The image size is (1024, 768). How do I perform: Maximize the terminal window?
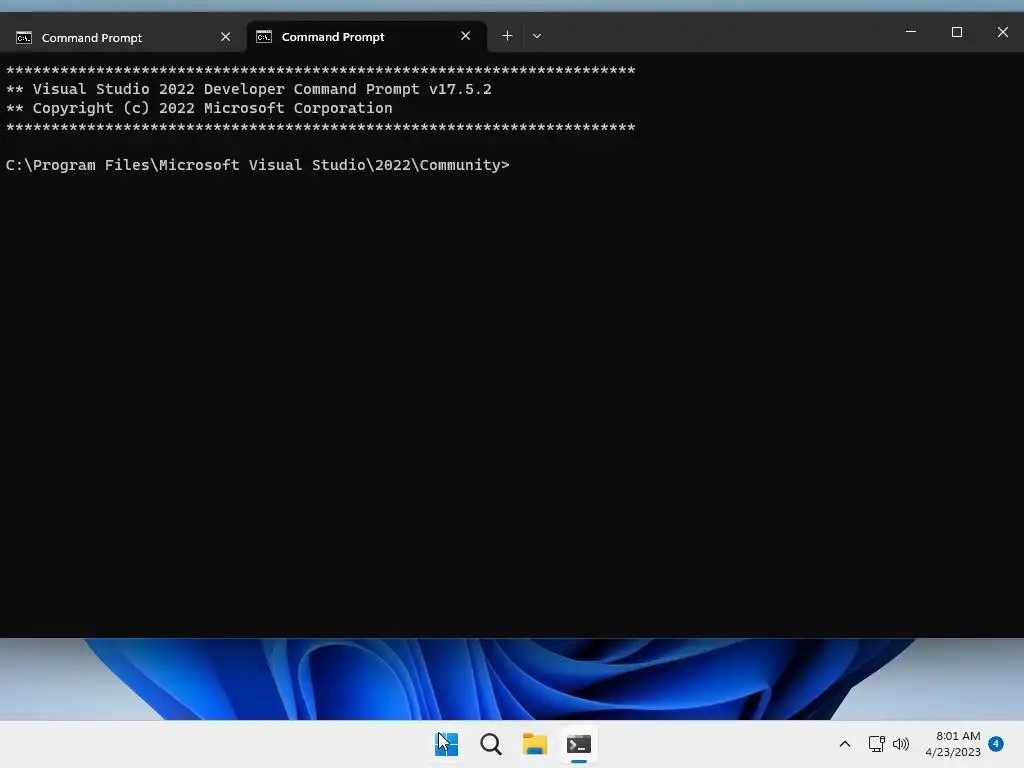(957, 32)
